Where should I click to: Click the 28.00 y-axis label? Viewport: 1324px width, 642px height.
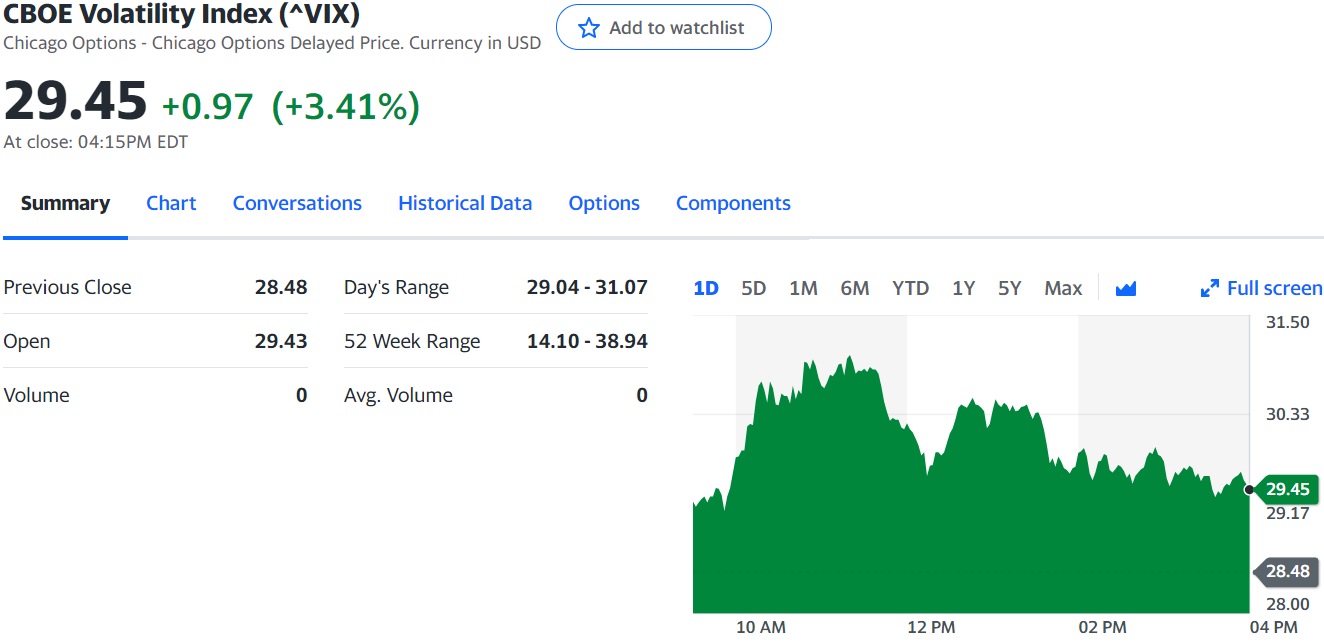click(x=1288, y=604)
